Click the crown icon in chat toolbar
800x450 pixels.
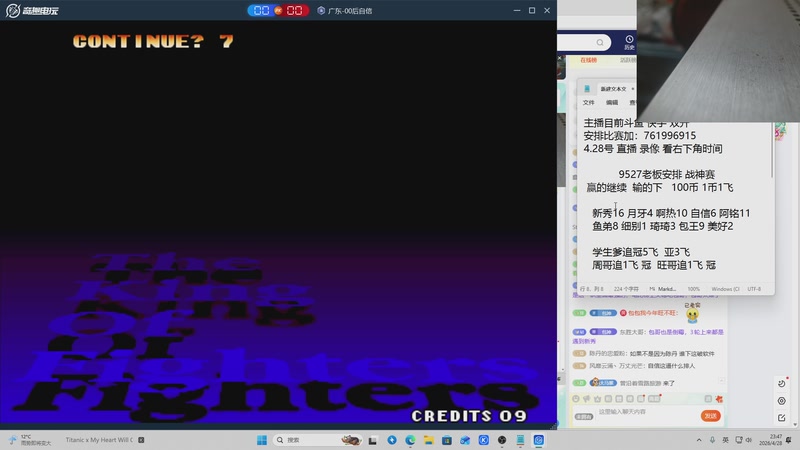[597, 399]
